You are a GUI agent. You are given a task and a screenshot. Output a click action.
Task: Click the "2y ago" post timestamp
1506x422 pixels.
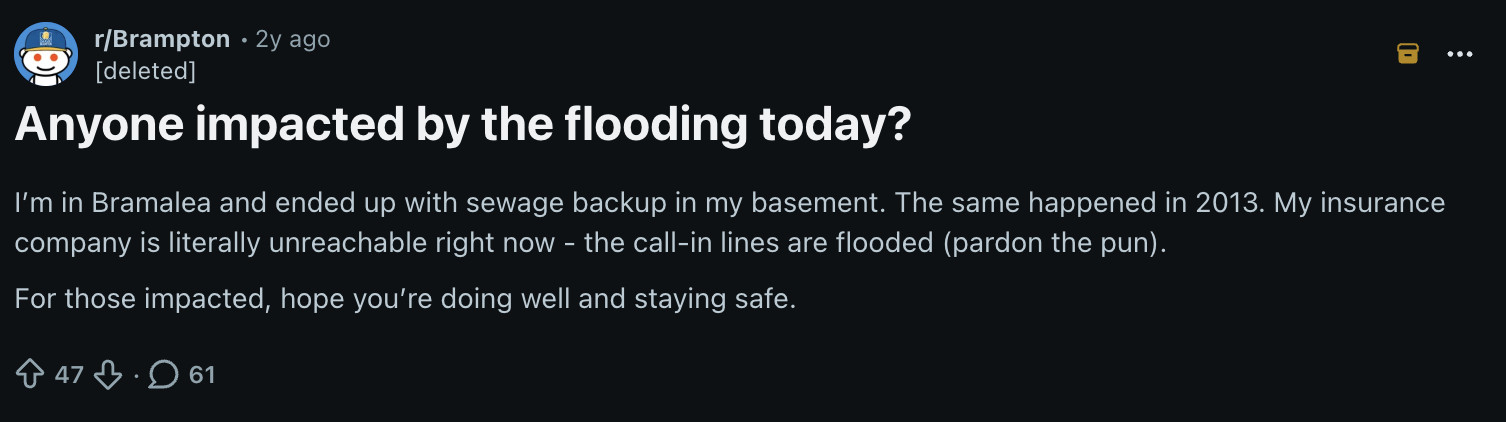(292, 39)
